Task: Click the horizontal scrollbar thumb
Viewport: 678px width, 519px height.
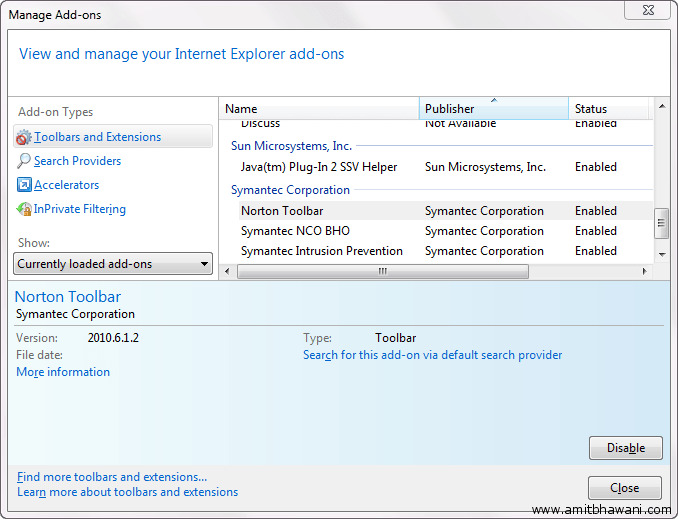Action: pos(383,272)
